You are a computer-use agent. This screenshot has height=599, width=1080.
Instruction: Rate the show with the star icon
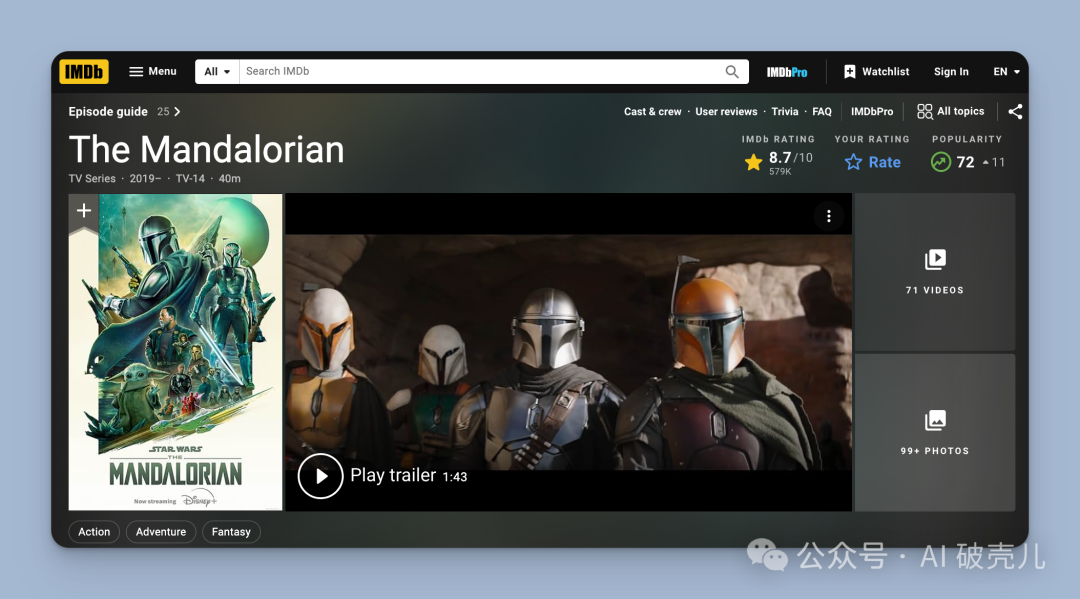pyautogui.click(x=853, y=162)
